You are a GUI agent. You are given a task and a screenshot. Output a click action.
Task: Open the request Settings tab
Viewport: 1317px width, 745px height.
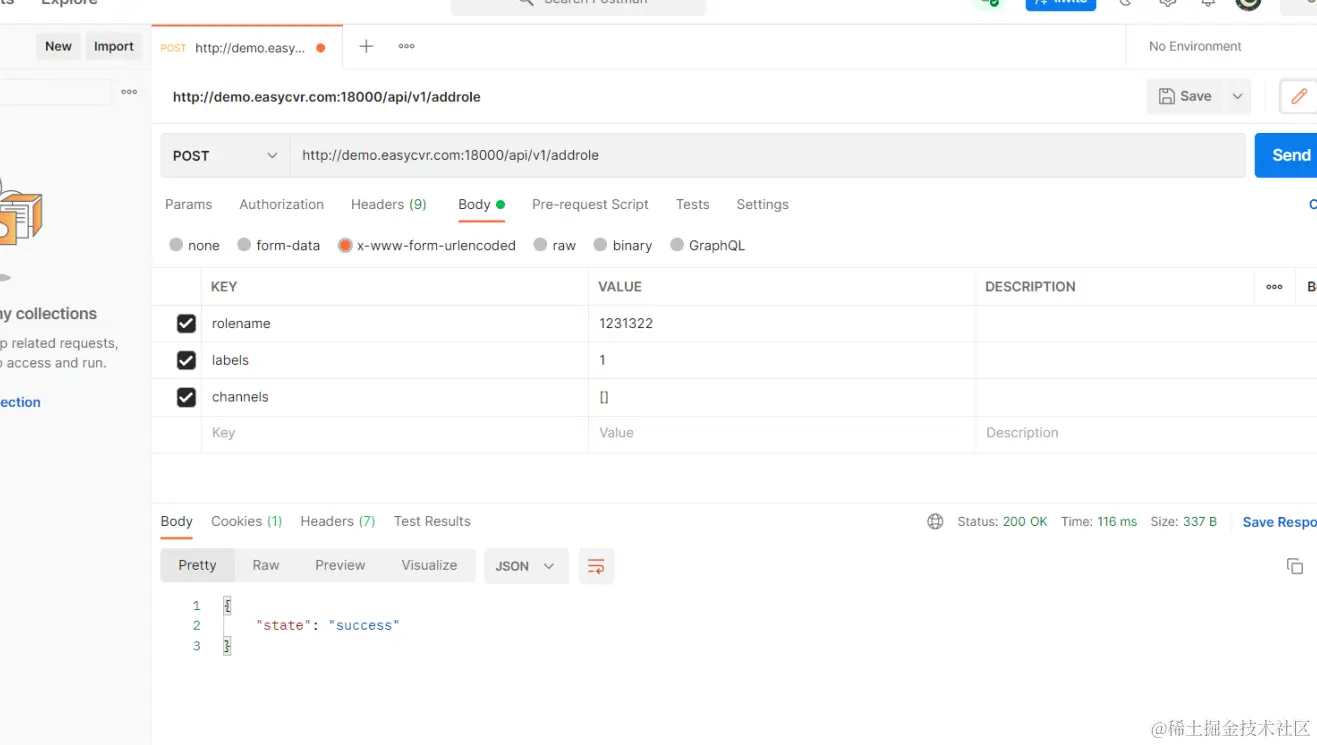pyautogui.click(x=762, y=204)
